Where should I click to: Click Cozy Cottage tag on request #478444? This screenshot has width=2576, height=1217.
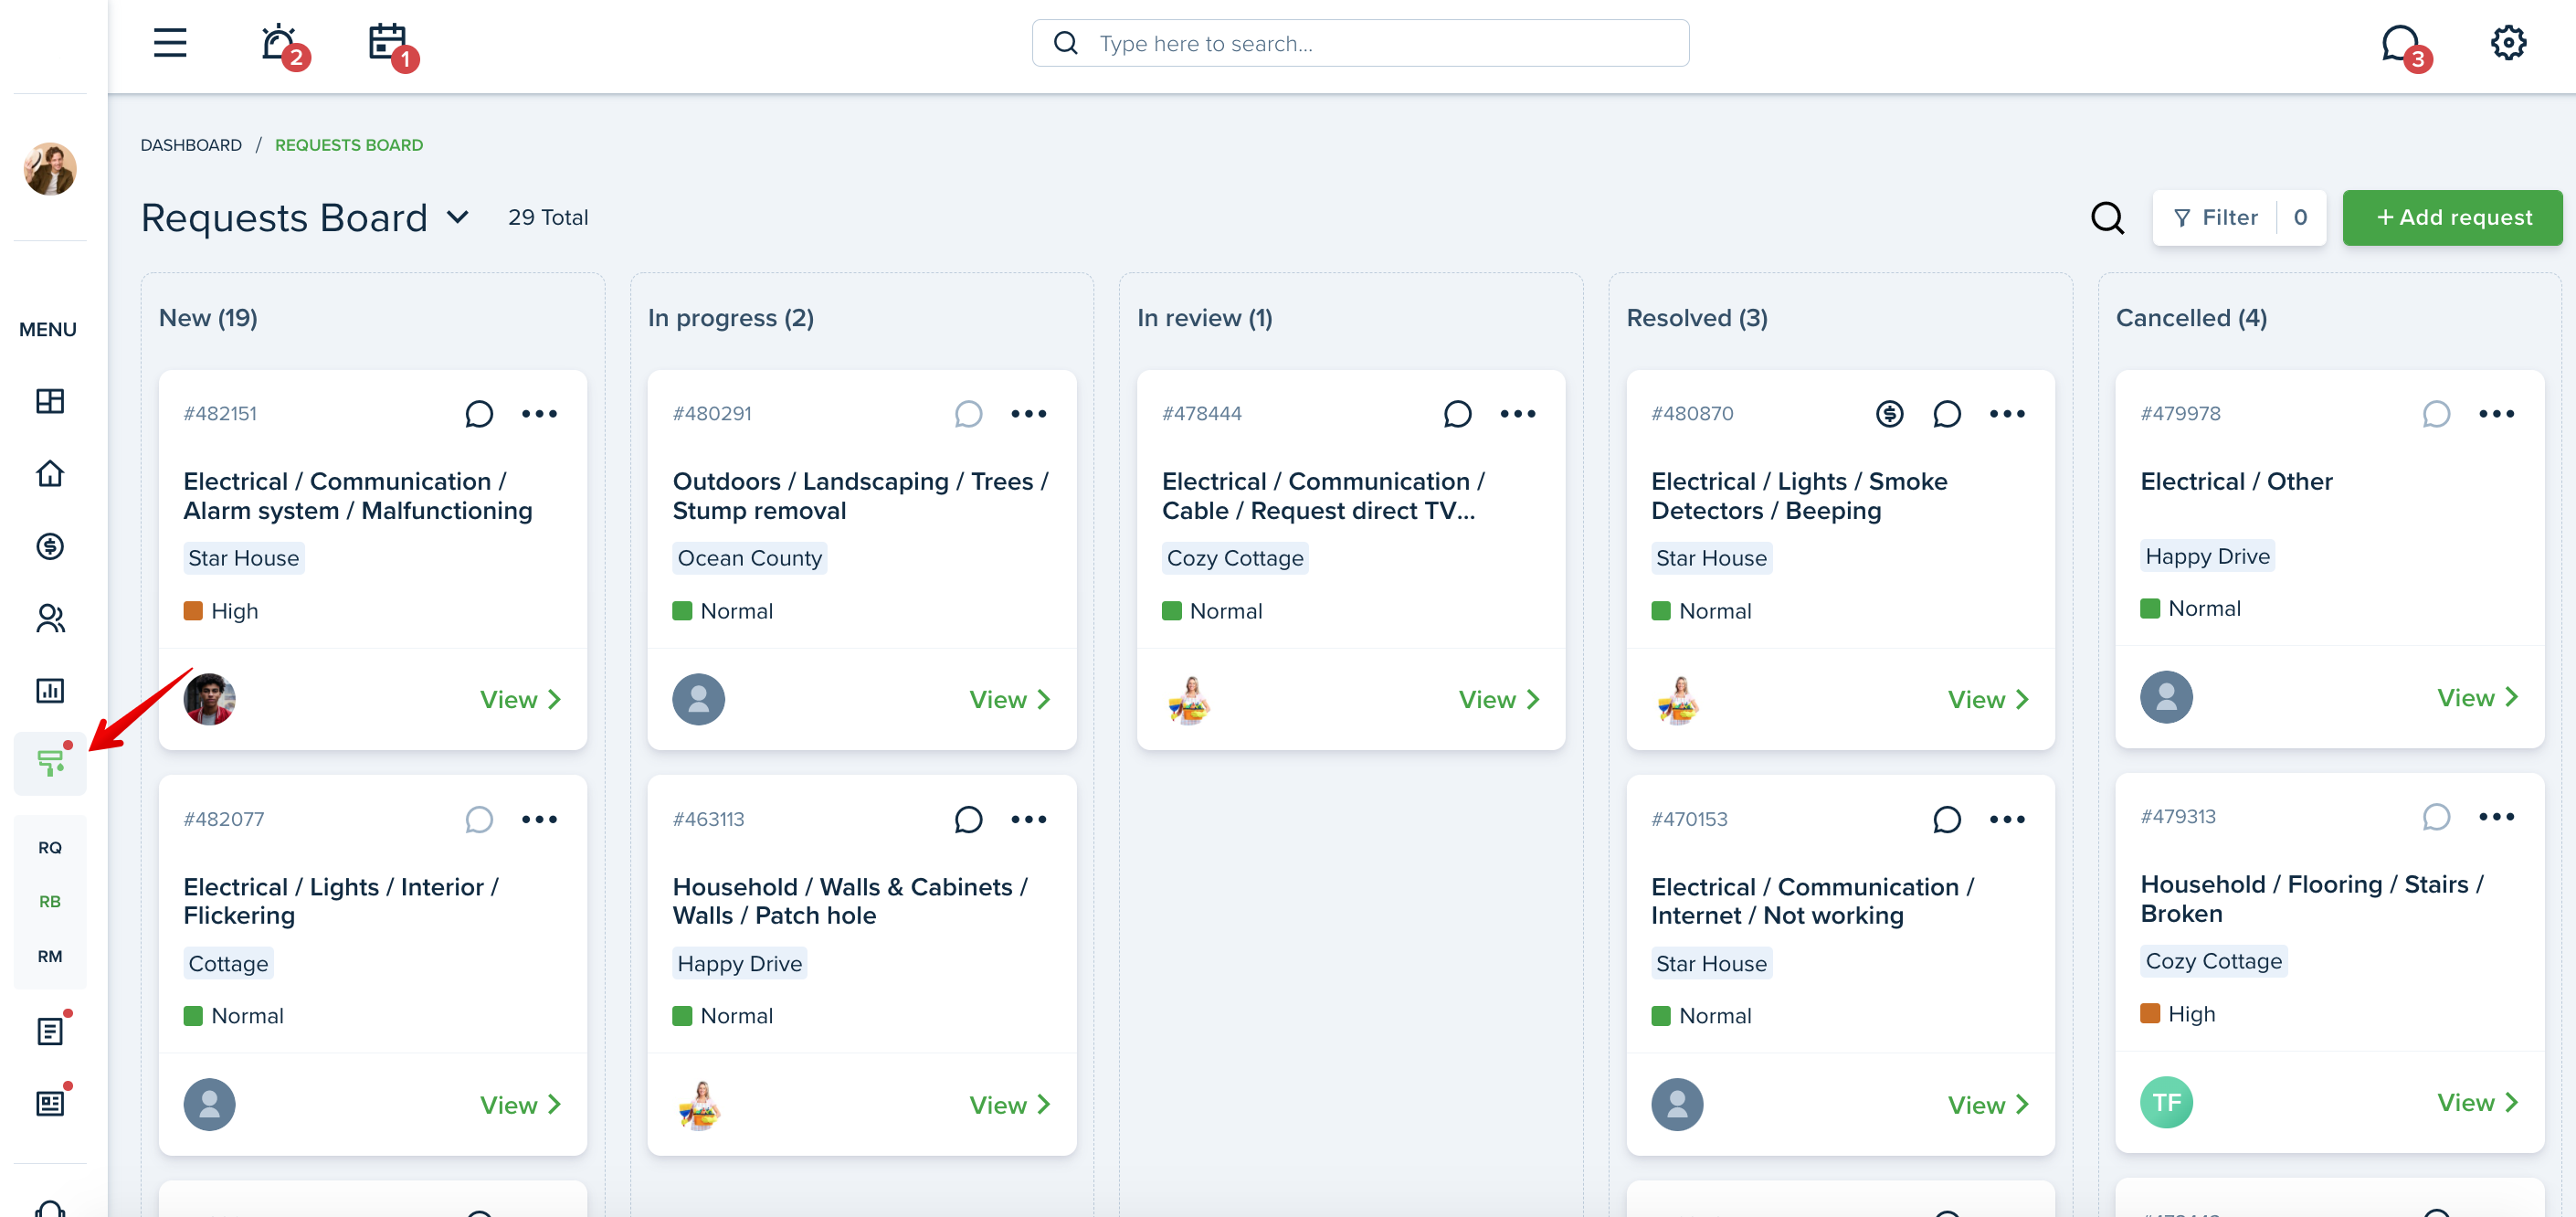1235,558
